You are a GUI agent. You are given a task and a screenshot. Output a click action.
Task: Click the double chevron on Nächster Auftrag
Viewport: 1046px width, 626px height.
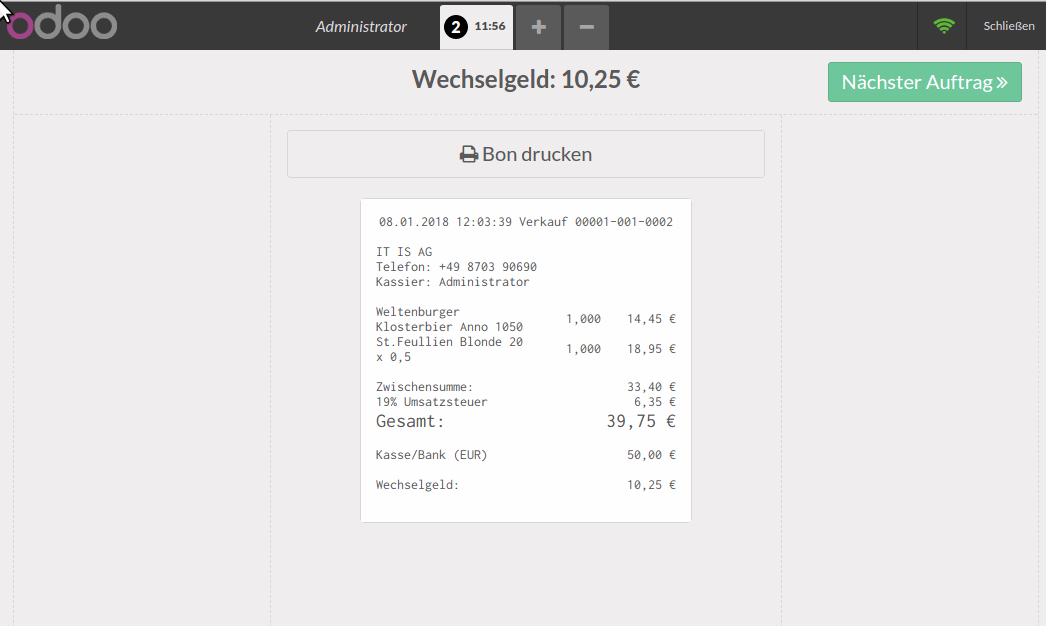(x=1001, y=82)
